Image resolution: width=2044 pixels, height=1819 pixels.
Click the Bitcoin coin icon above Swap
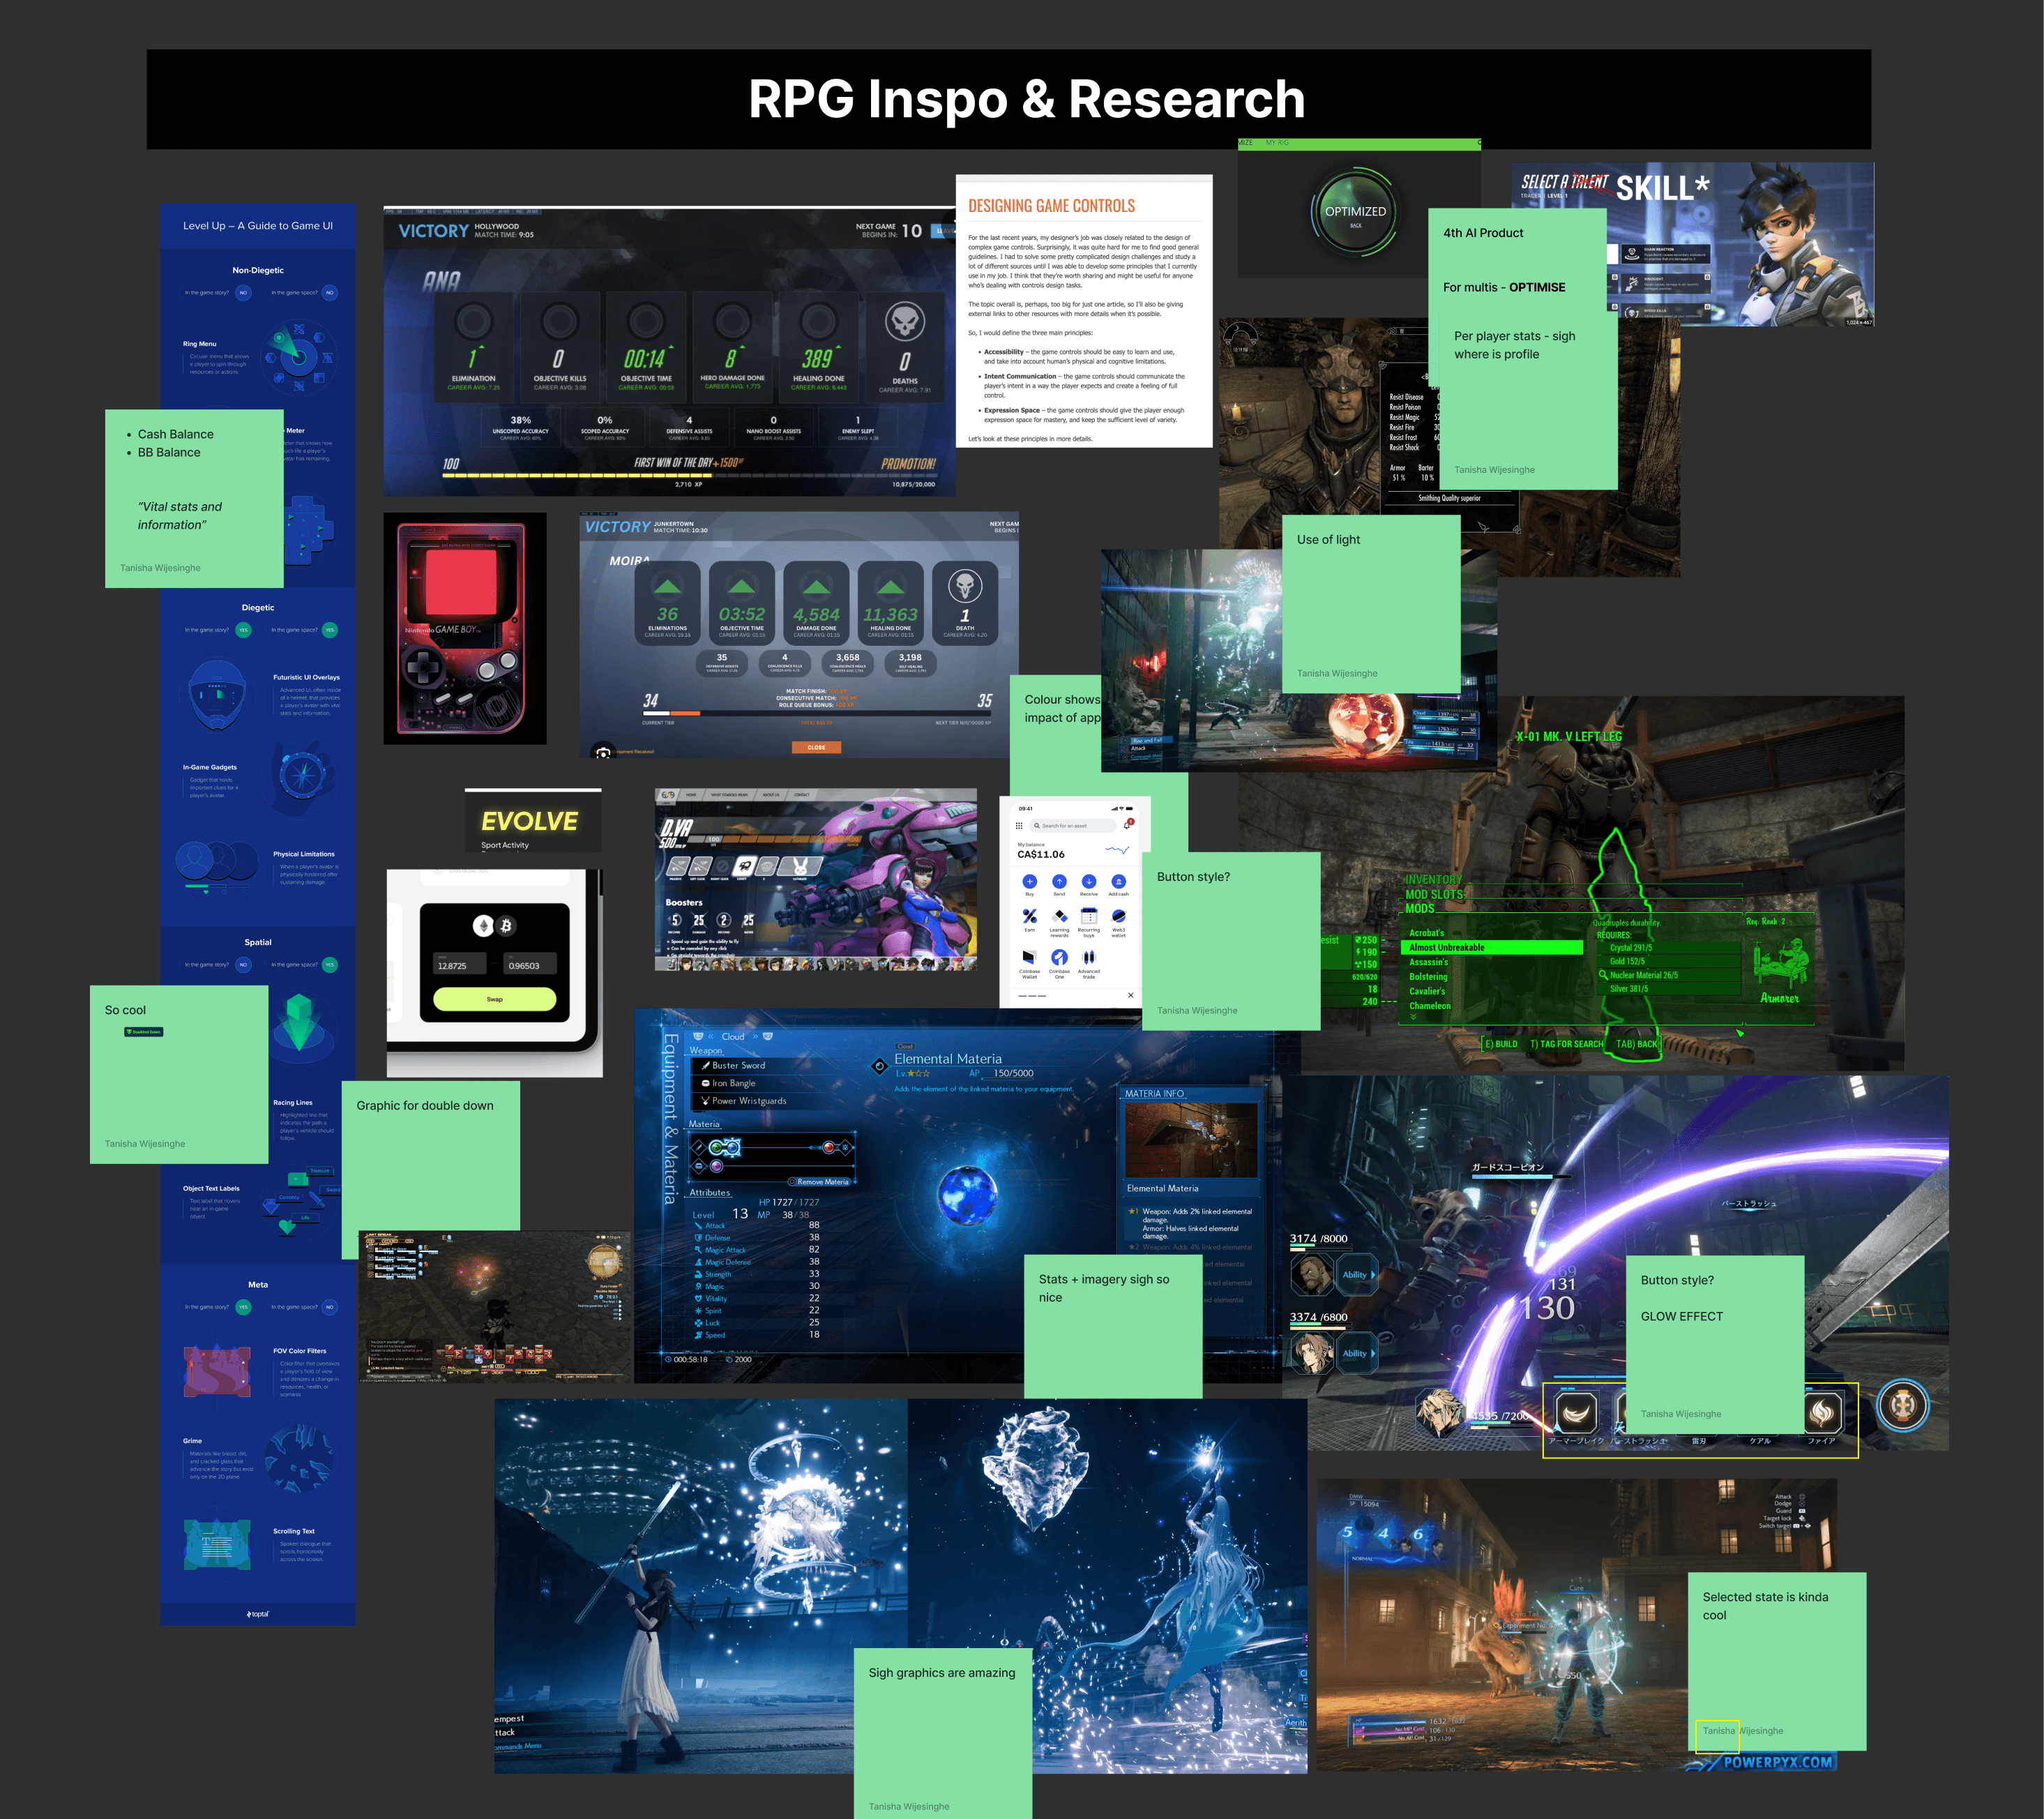506,926
